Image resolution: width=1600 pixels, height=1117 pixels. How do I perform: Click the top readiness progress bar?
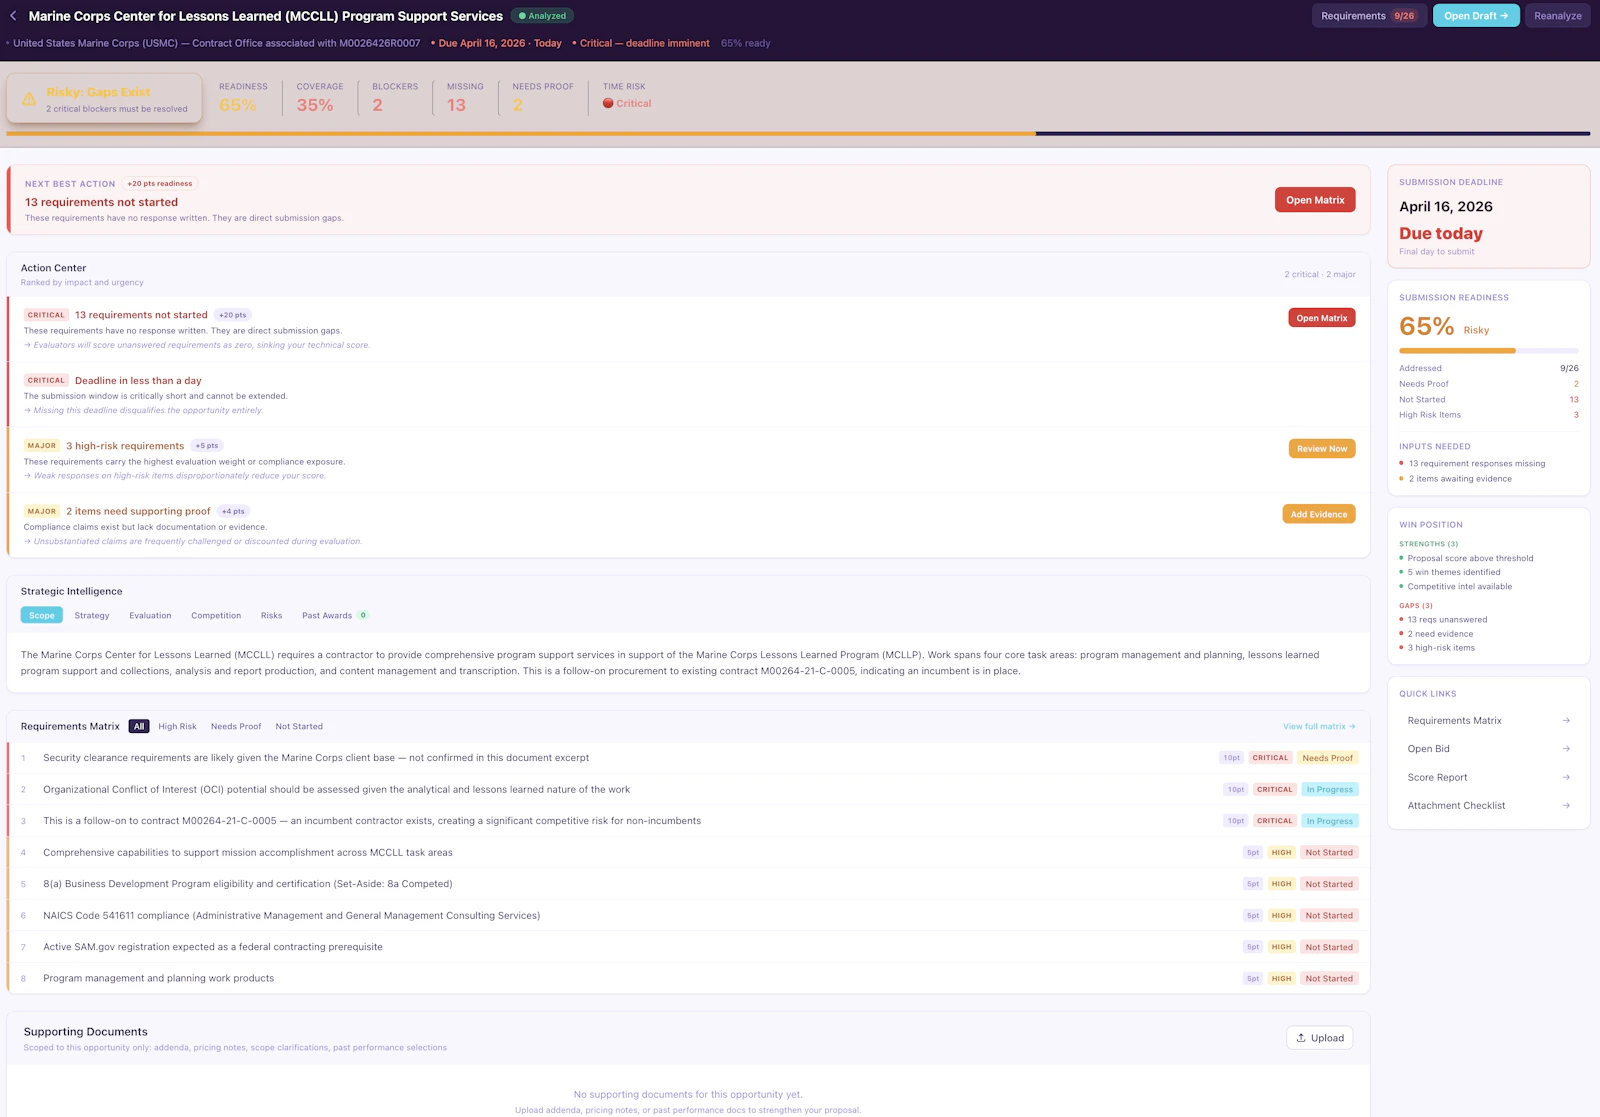point(798,133)
